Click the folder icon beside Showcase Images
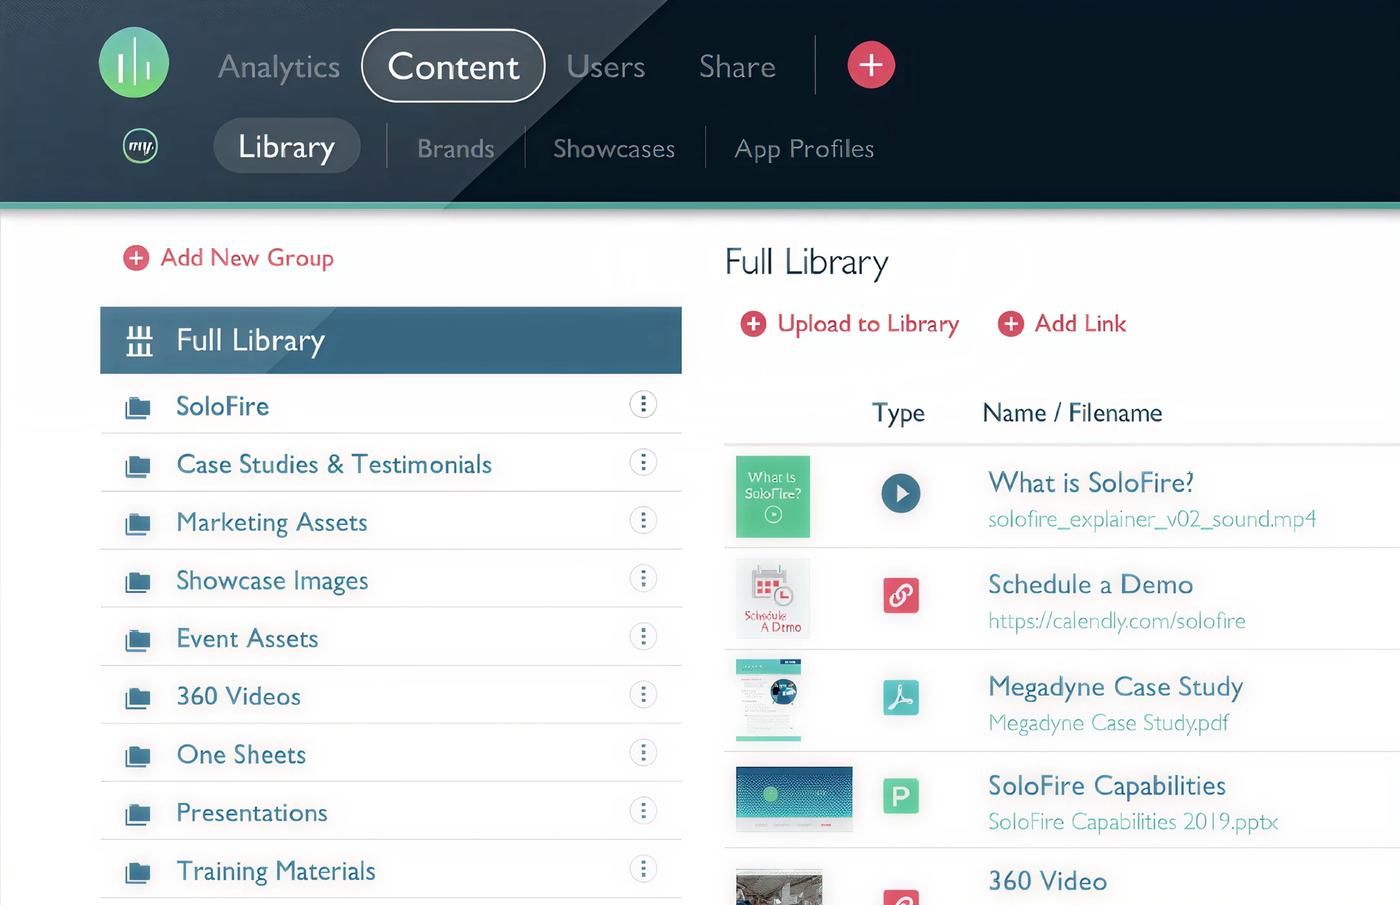1400x905 pixels. click(x=138, y=582)
